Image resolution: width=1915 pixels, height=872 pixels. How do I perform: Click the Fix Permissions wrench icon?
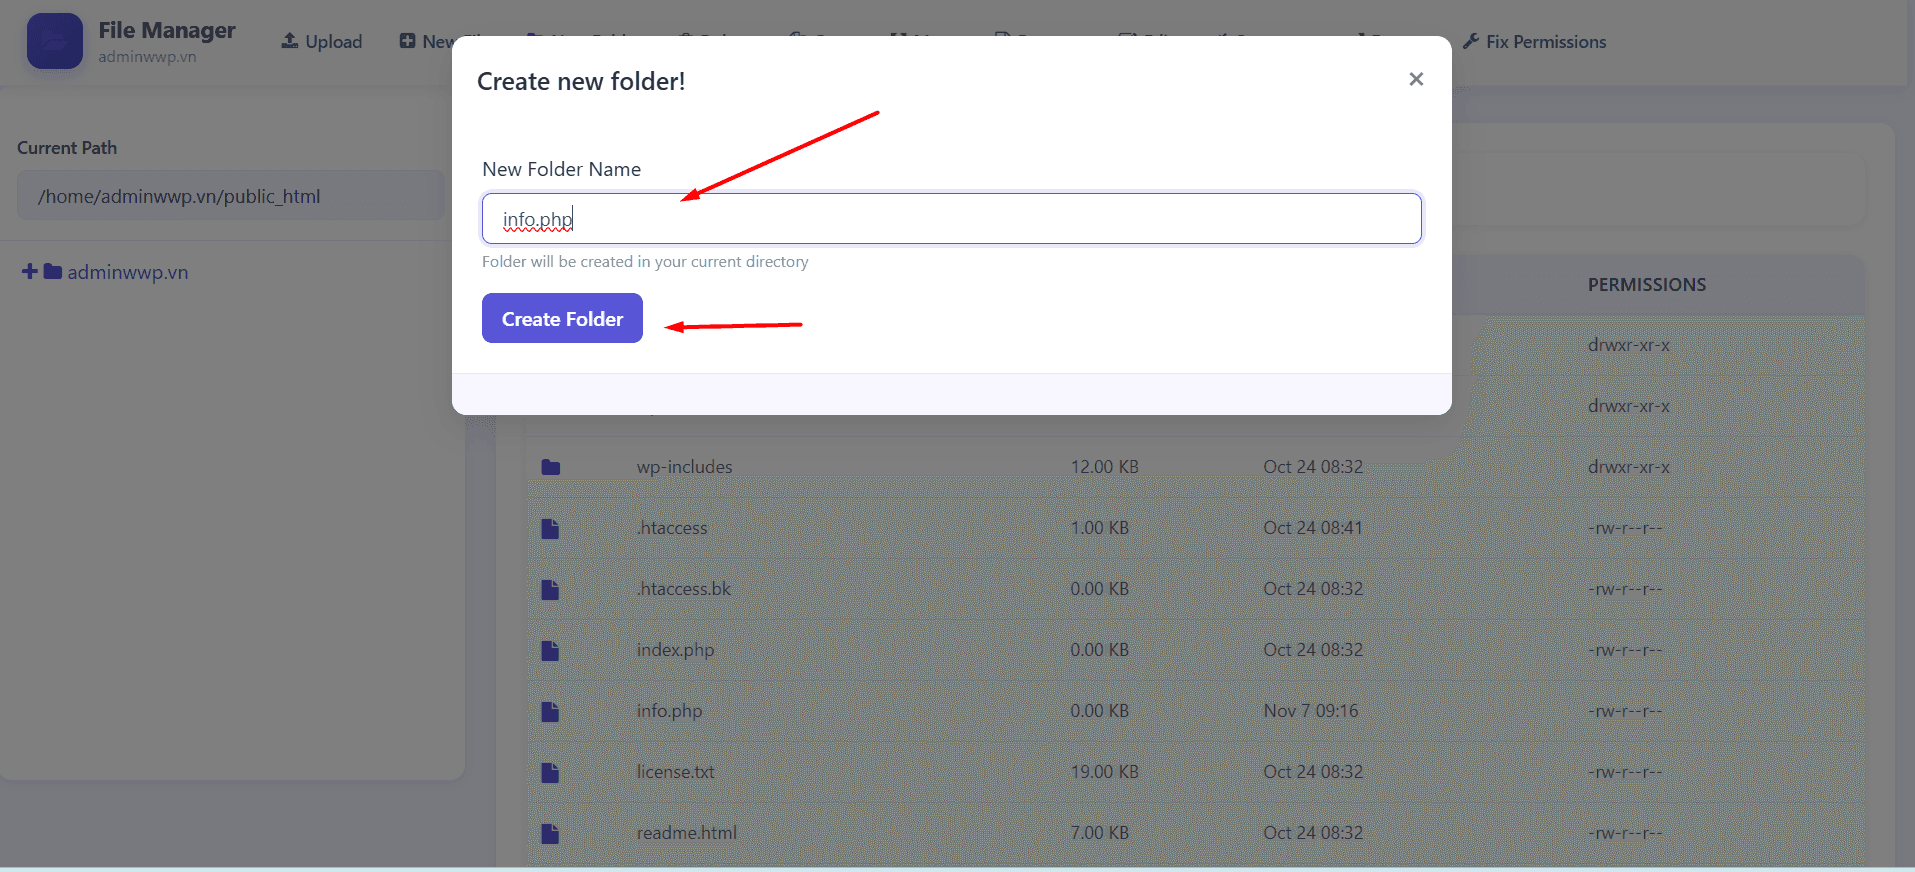(1470, 41)
